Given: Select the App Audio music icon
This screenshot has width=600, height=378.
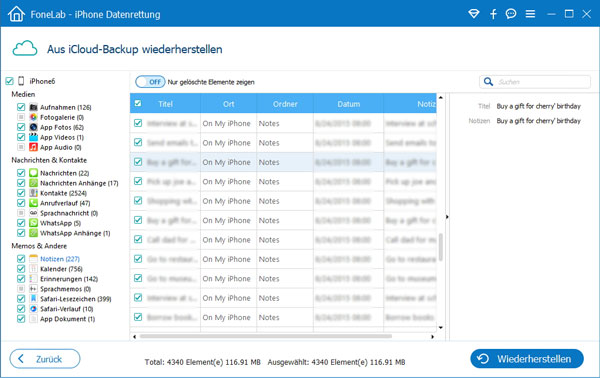Looking at the screenshot, I should point(34,147).
